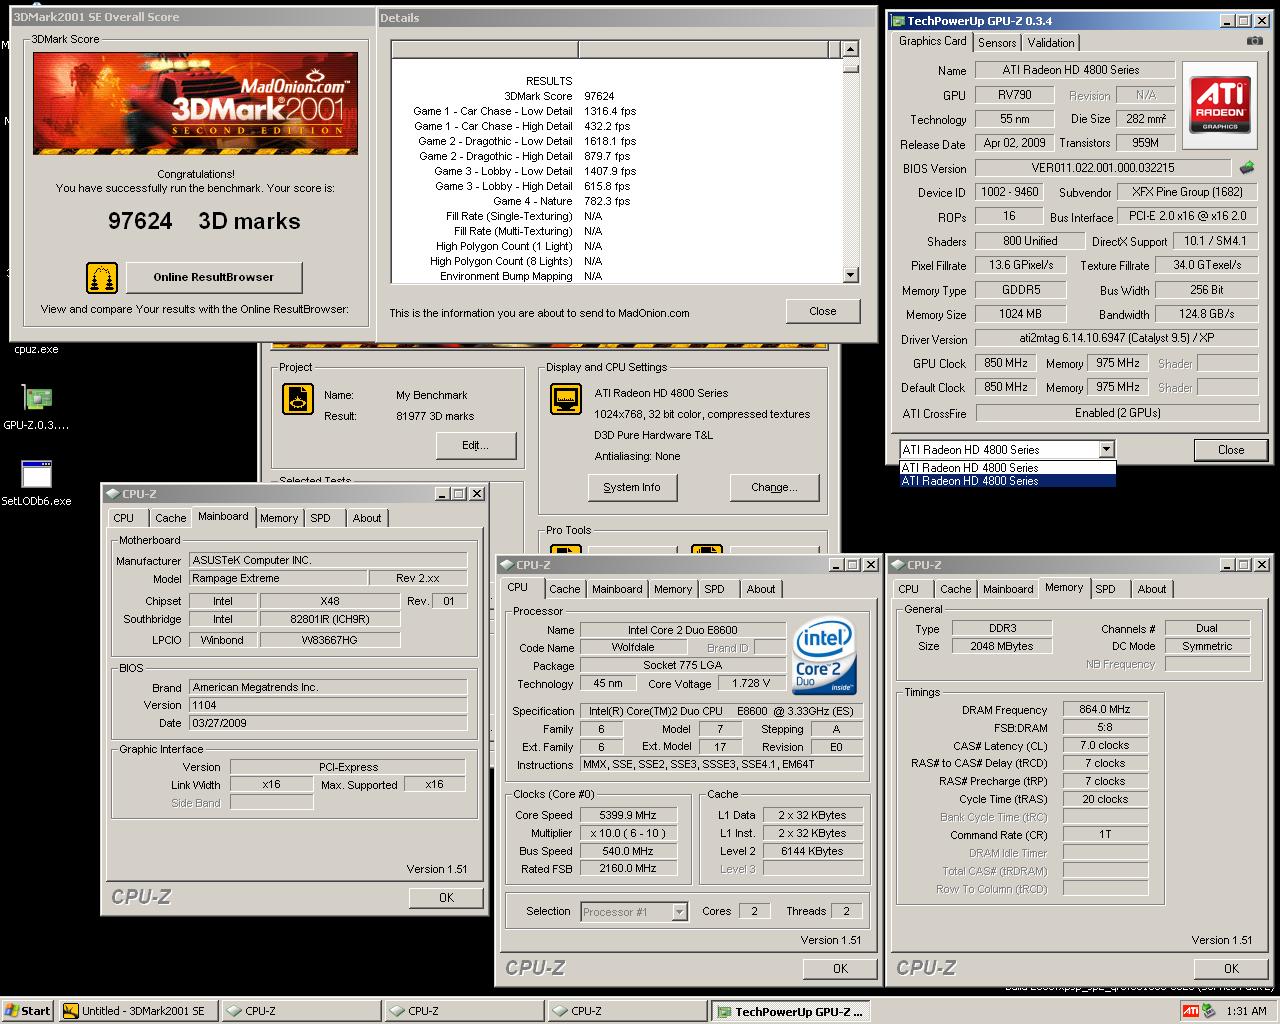Click the Intel Core 2 Duo logo

point(824,657)
